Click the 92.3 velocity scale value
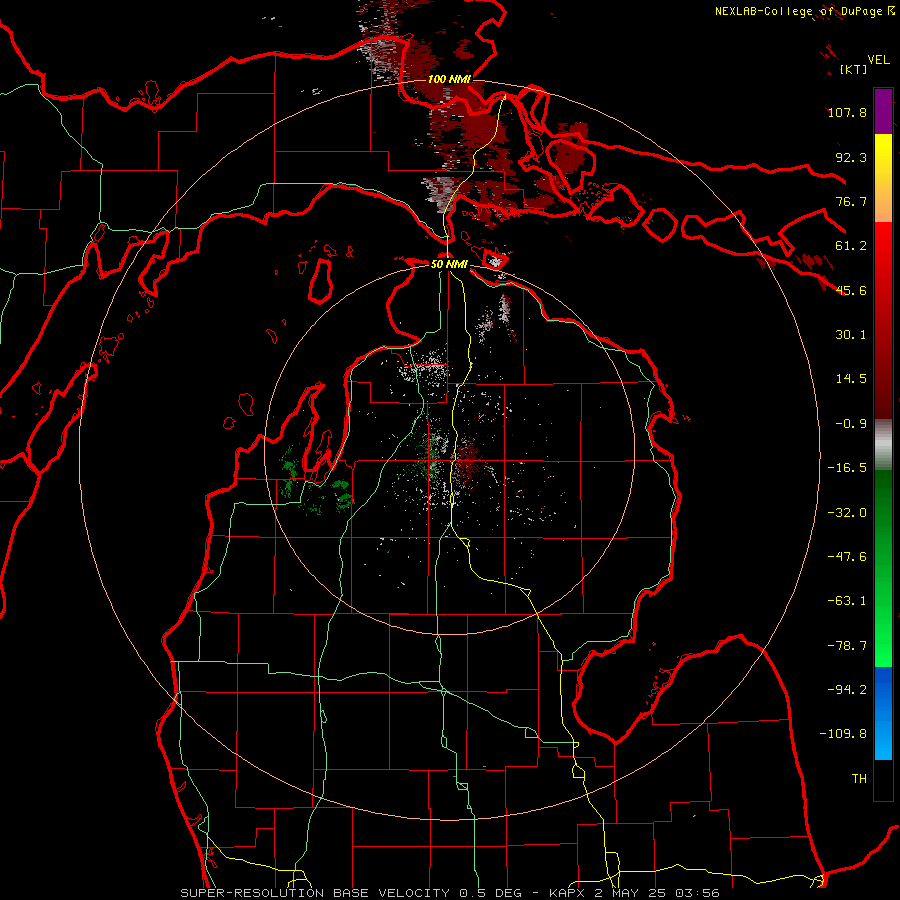This screenshot has height=900, width=900. point(851,157)
